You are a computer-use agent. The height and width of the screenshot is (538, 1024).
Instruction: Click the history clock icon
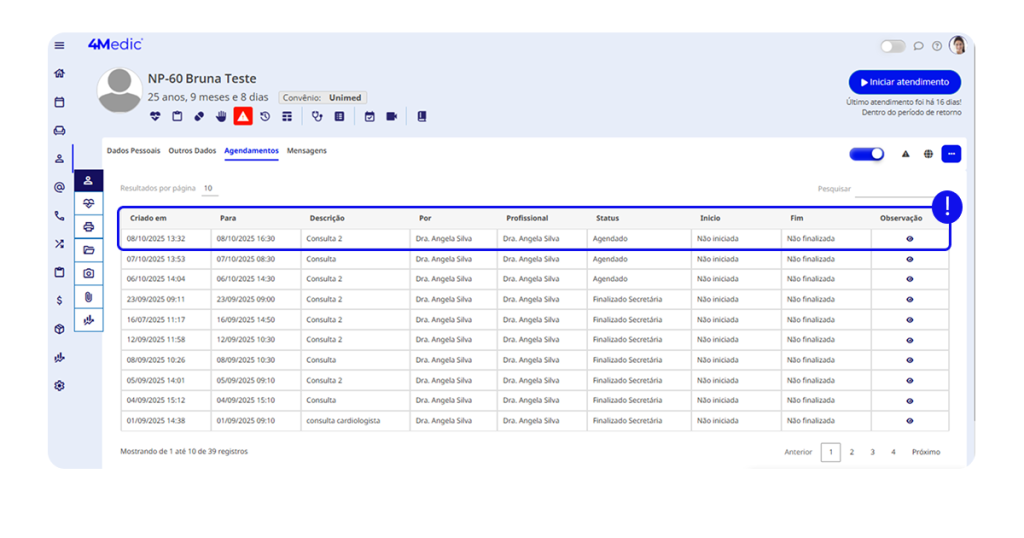click(265, 116)
